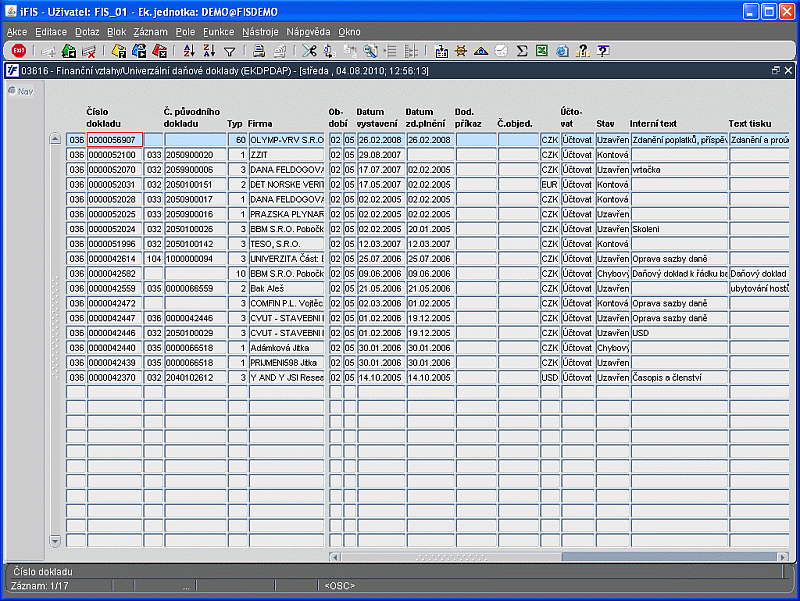This screenshot has height=601, width=800.
Task: Click document number 0000042614
Action: pos(115,259)
